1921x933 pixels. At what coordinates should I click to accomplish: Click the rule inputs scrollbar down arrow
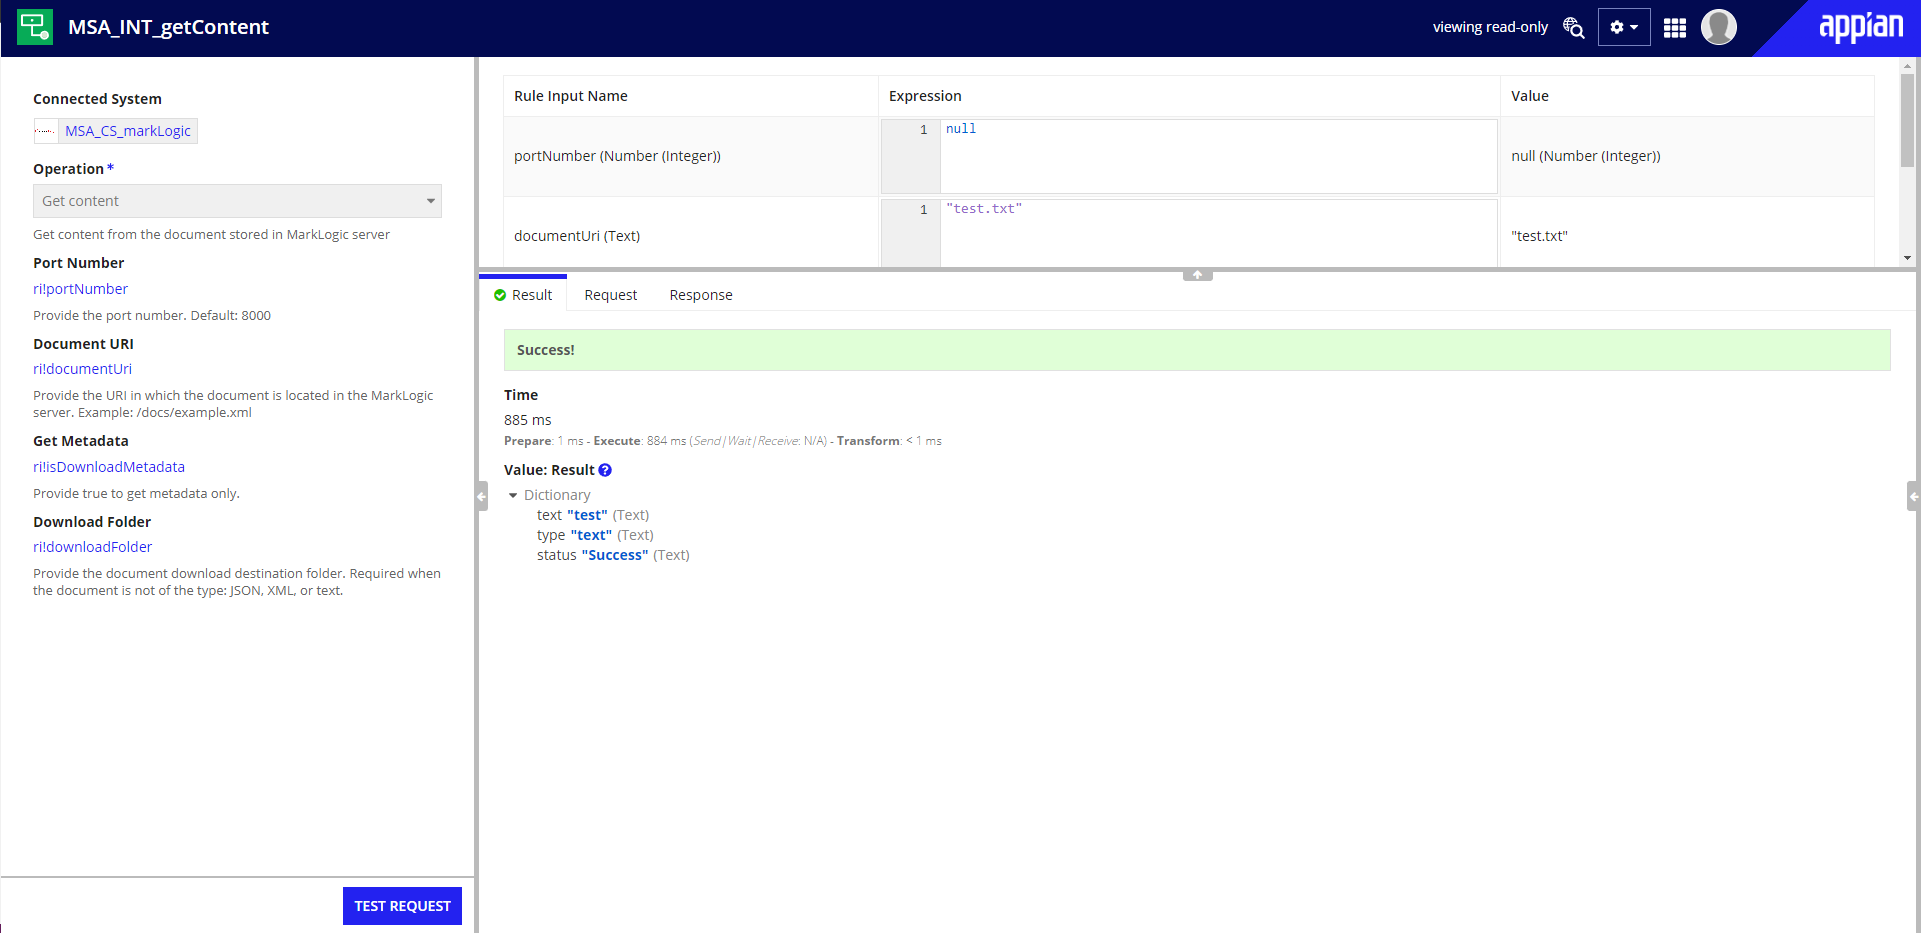click(1907, 258)
